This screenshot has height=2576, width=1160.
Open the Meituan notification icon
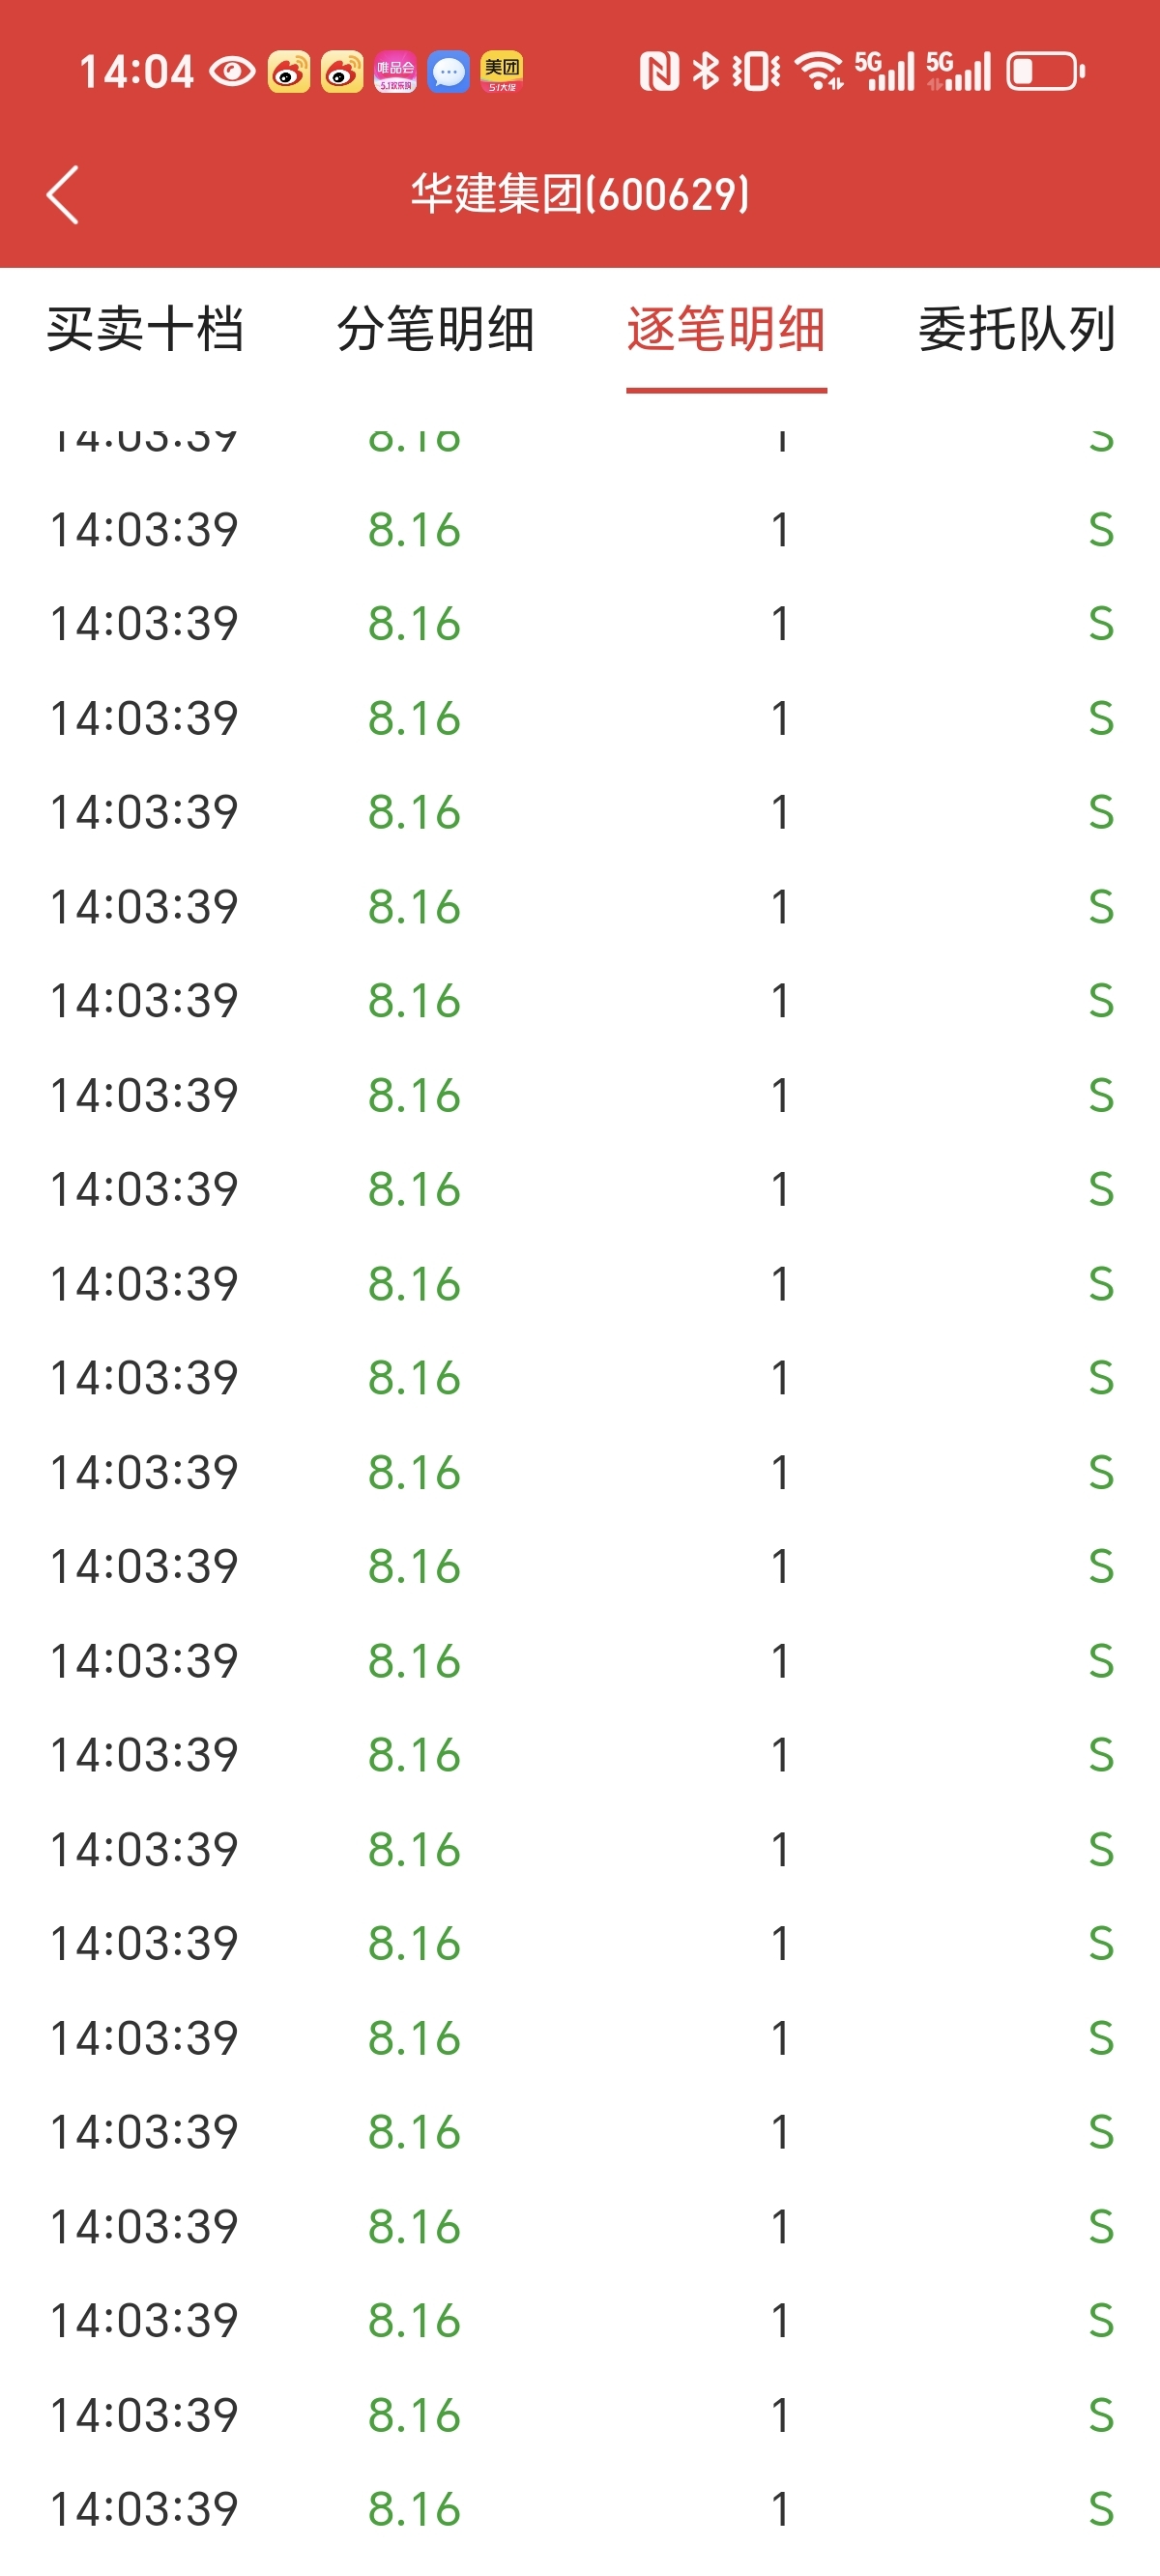point(501,72)
